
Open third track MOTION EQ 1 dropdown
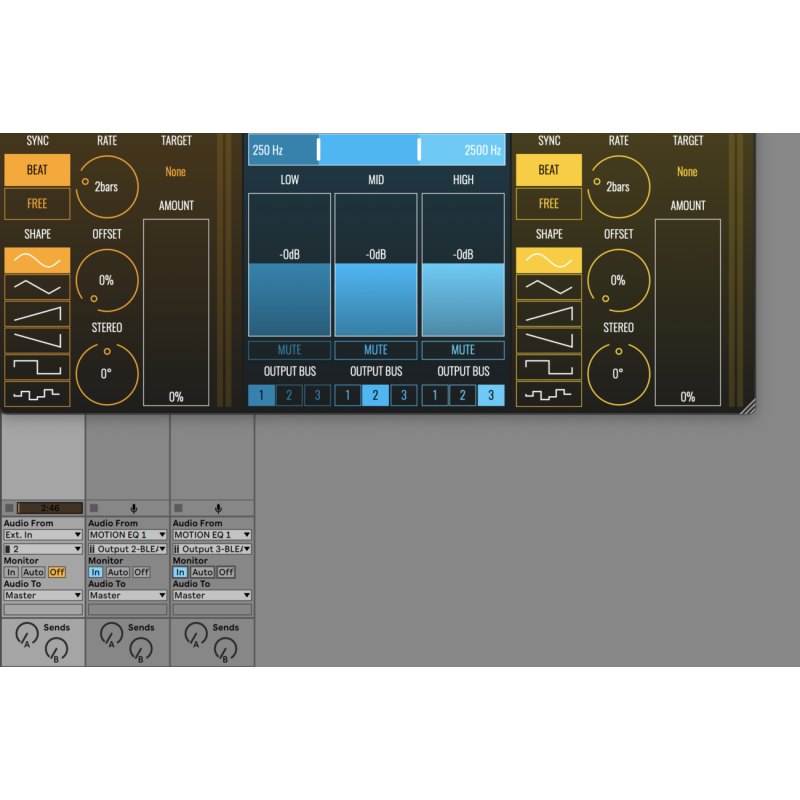click(212, 535)
